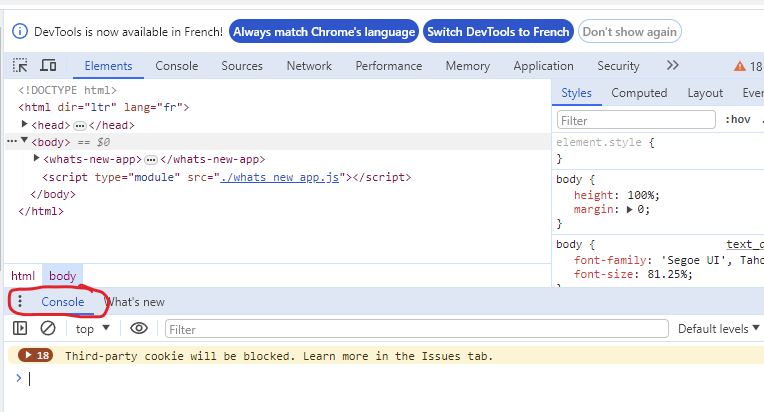Screen dimensions: 764x412
Task: Expand the 18 grouped cookie messages
Action: [x=36, y=355]
